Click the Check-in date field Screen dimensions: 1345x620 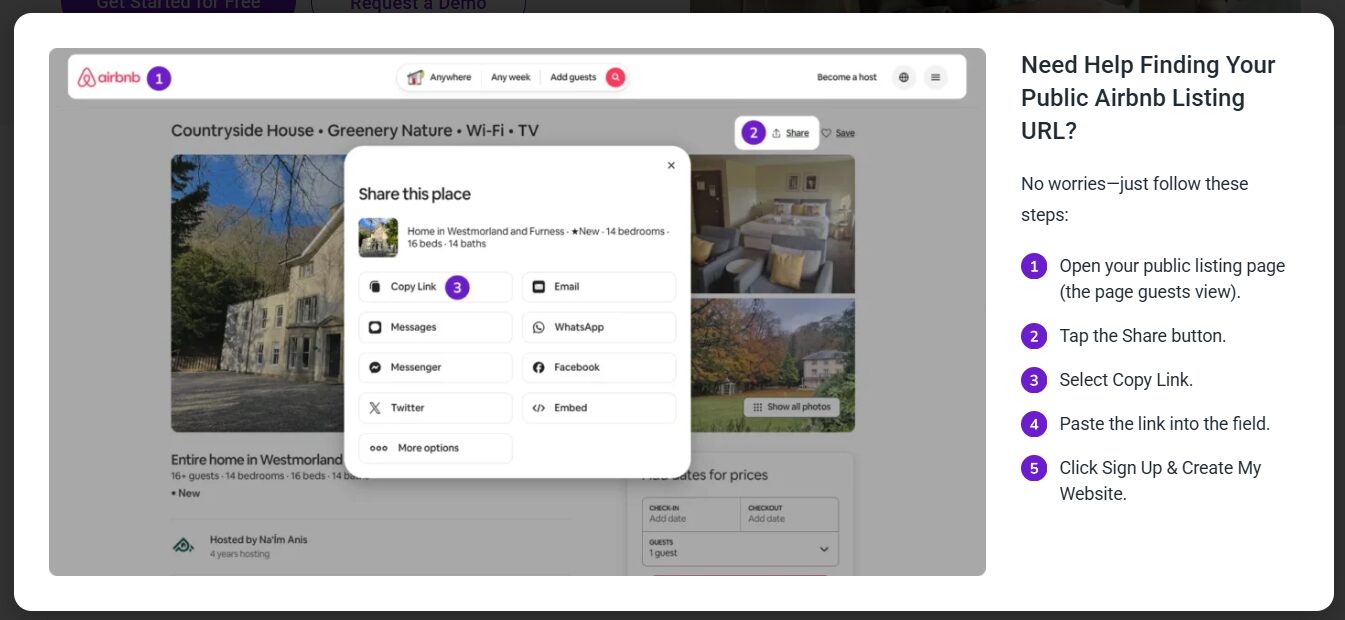(691, 514)
